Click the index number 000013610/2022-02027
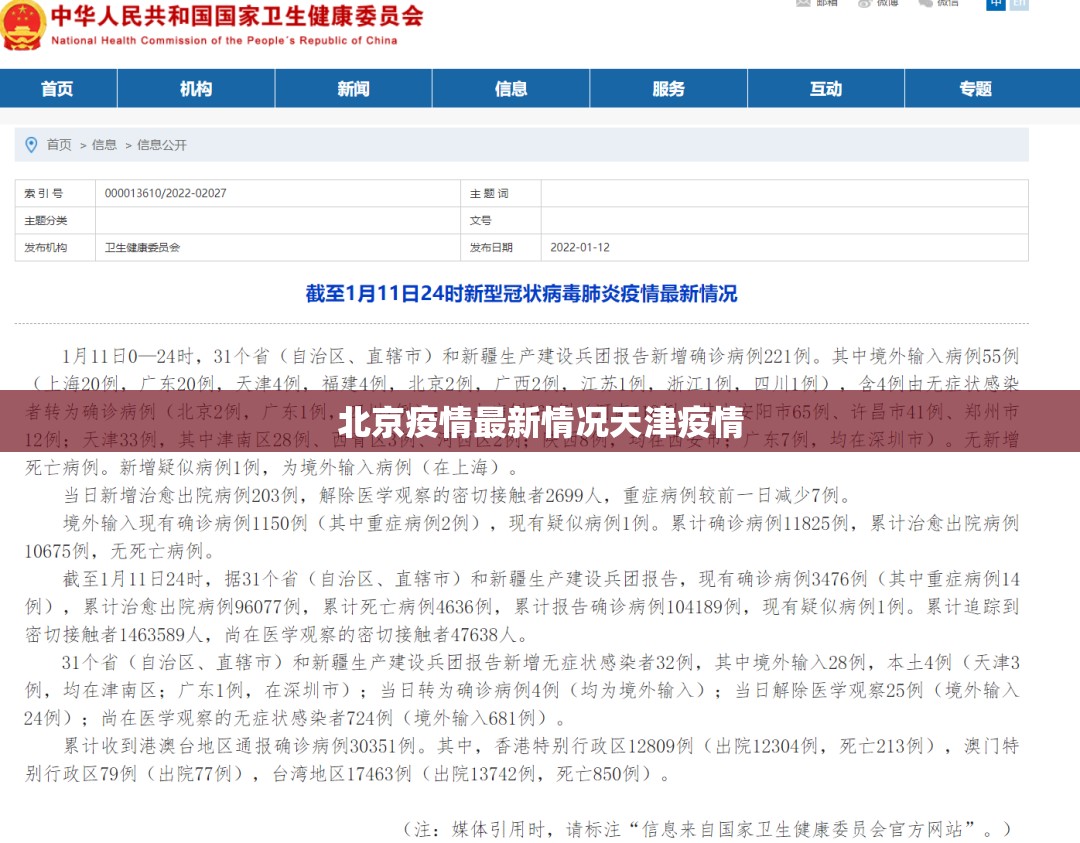1080x843 pixels. (165, 193)
